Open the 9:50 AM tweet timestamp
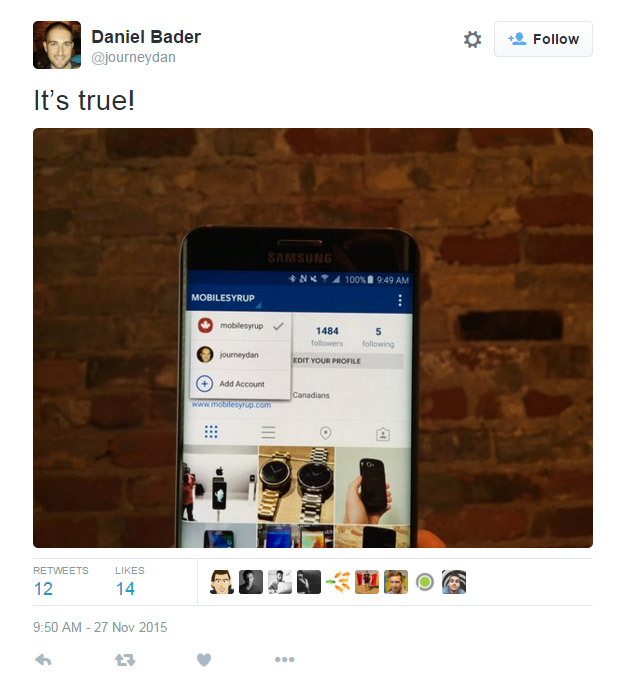 pyautogui.click(x=100, y=627)
